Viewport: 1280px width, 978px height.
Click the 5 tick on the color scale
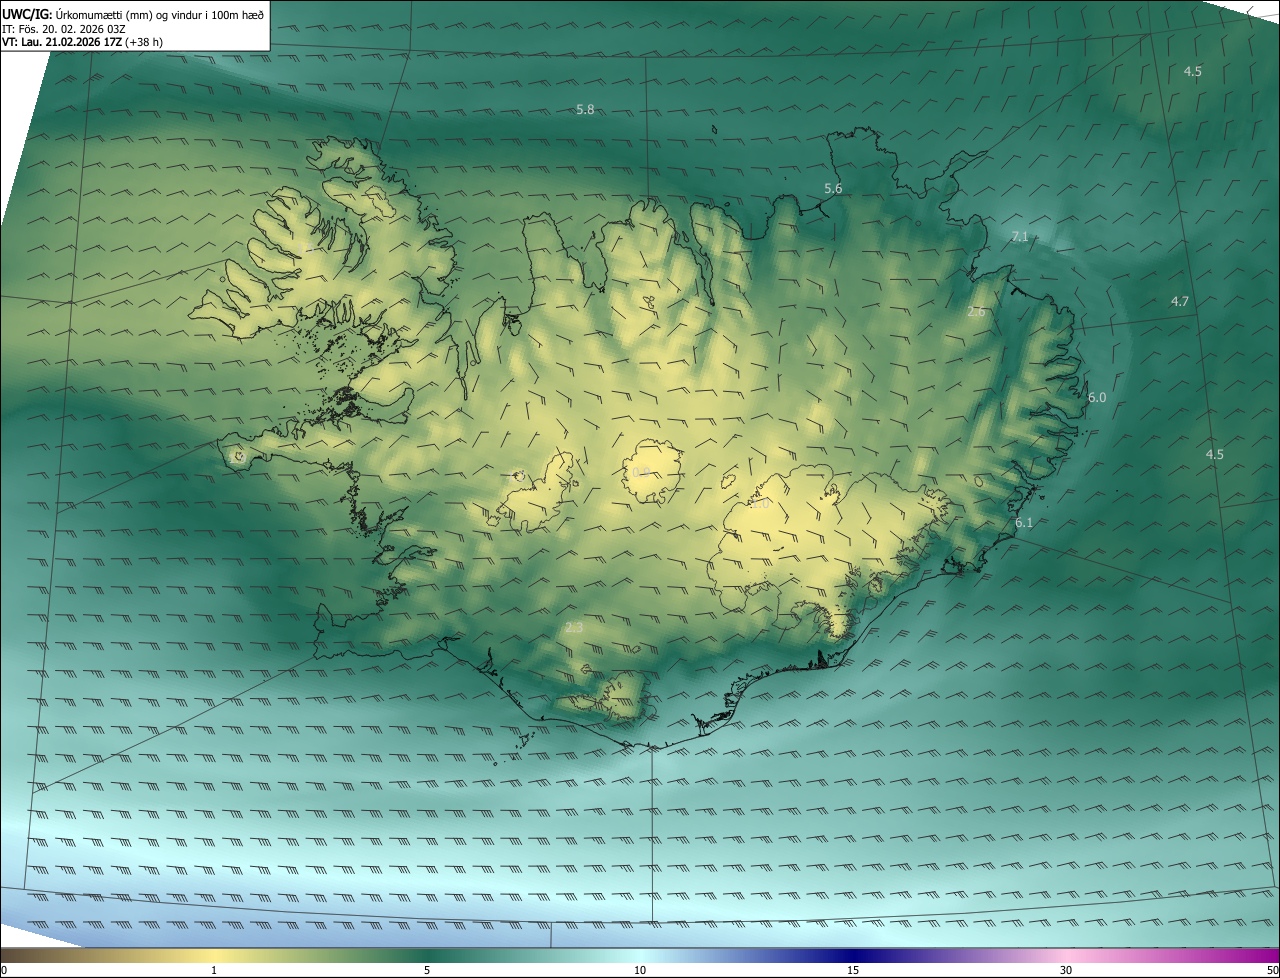coord(427,970)
